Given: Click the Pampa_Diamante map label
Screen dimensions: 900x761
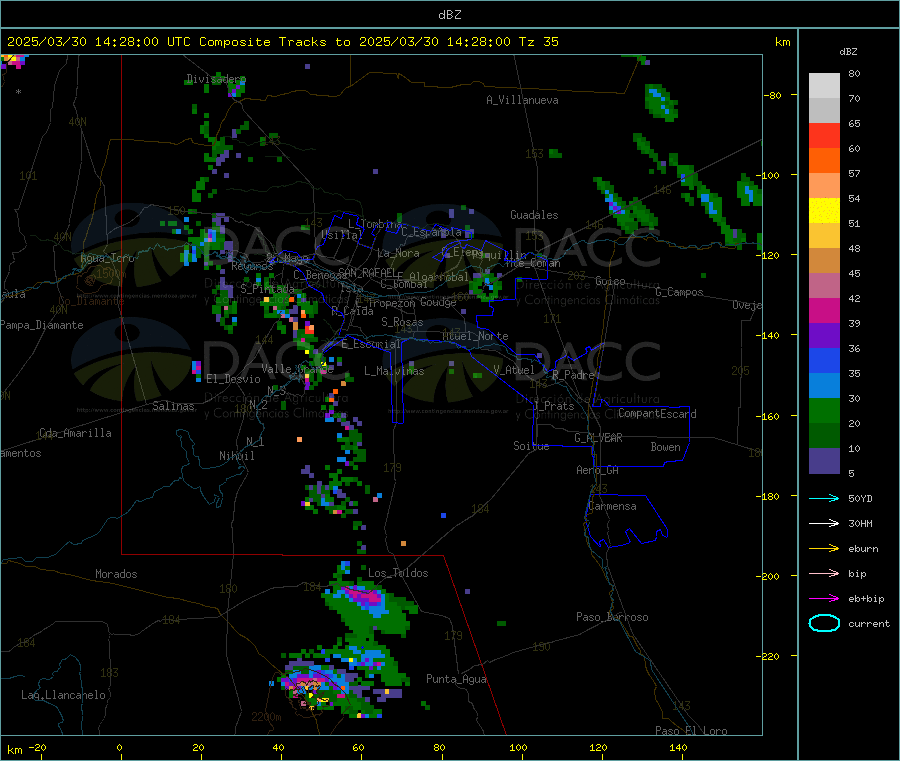Looking at the screenshot, I should (x=42, y=325).
